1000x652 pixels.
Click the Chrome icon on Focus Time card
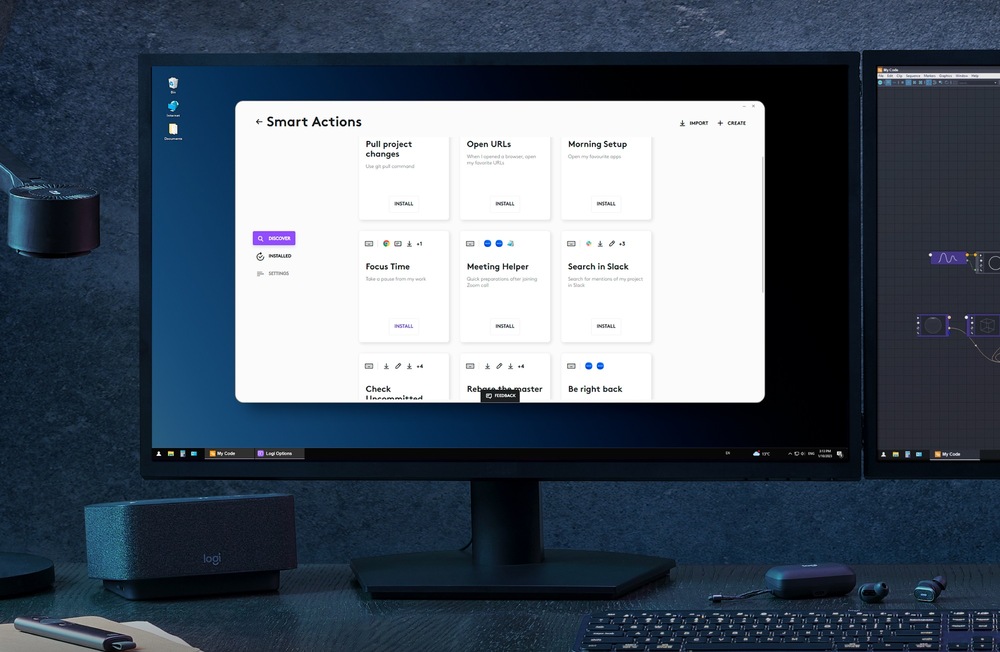[386, 244]
